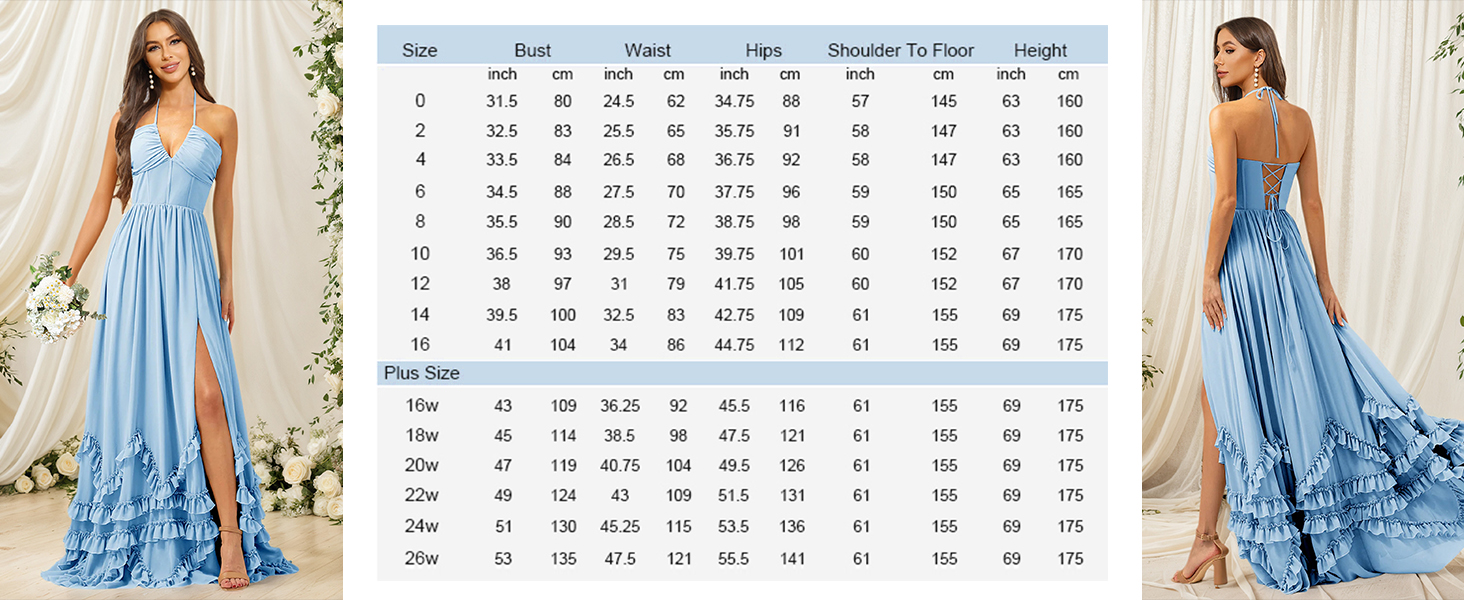Click the size 14 row label

(420, 315)
